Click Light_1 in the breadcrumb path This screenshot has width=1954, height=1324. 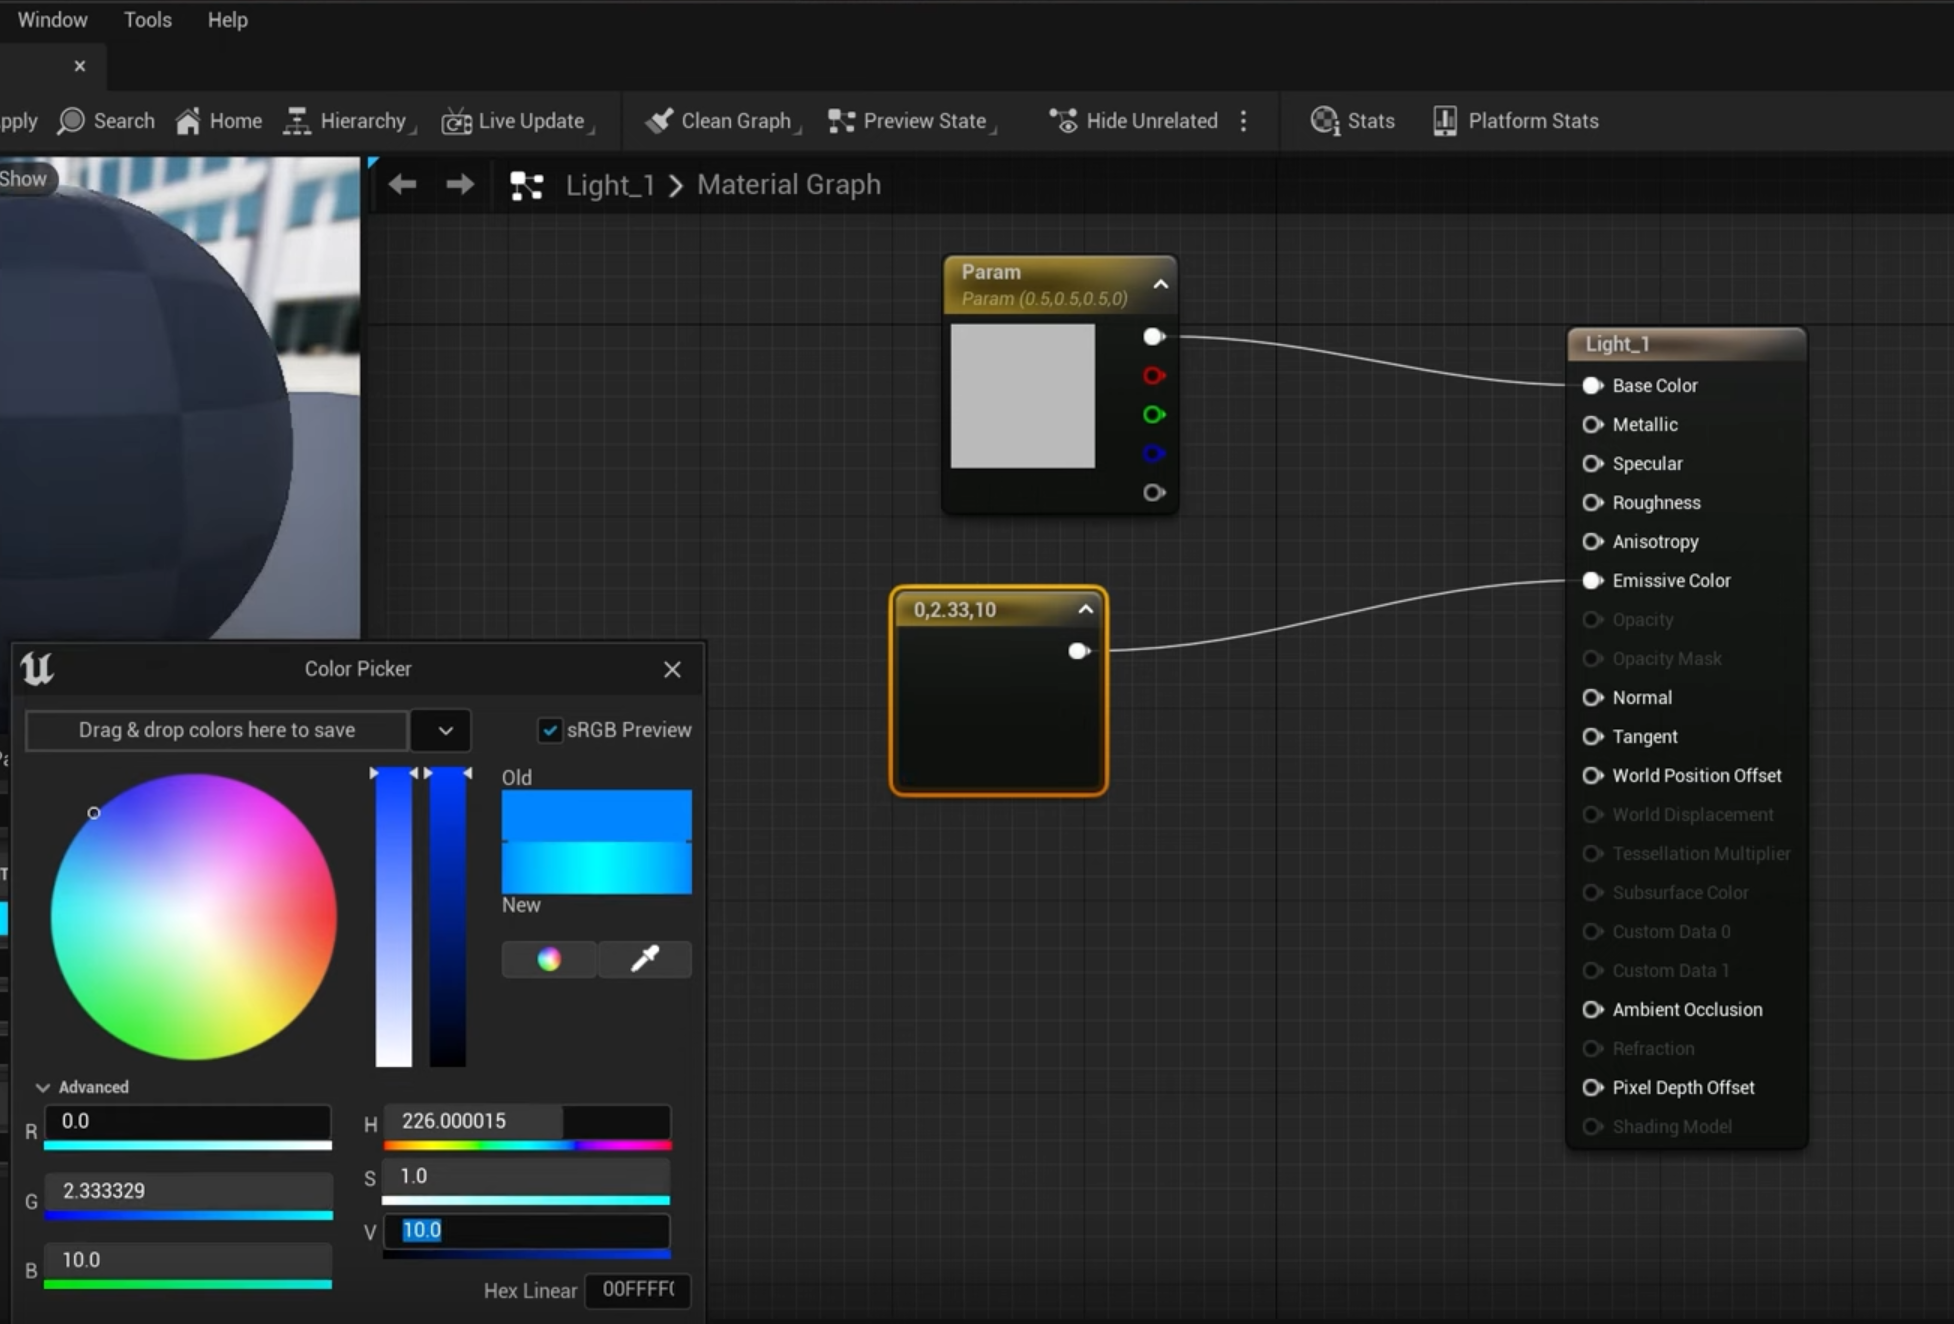(x=609, y=185)
